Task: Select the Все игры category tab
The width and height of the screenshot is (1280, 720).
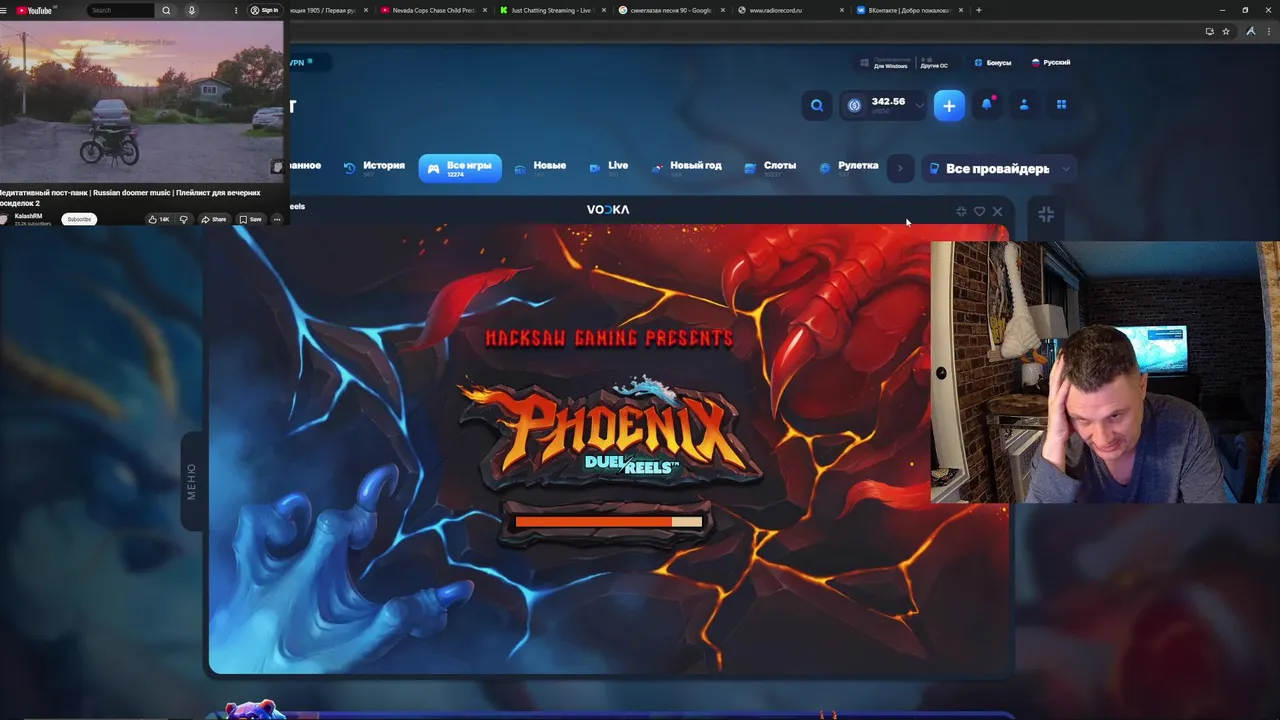Action: click(460, 168)
